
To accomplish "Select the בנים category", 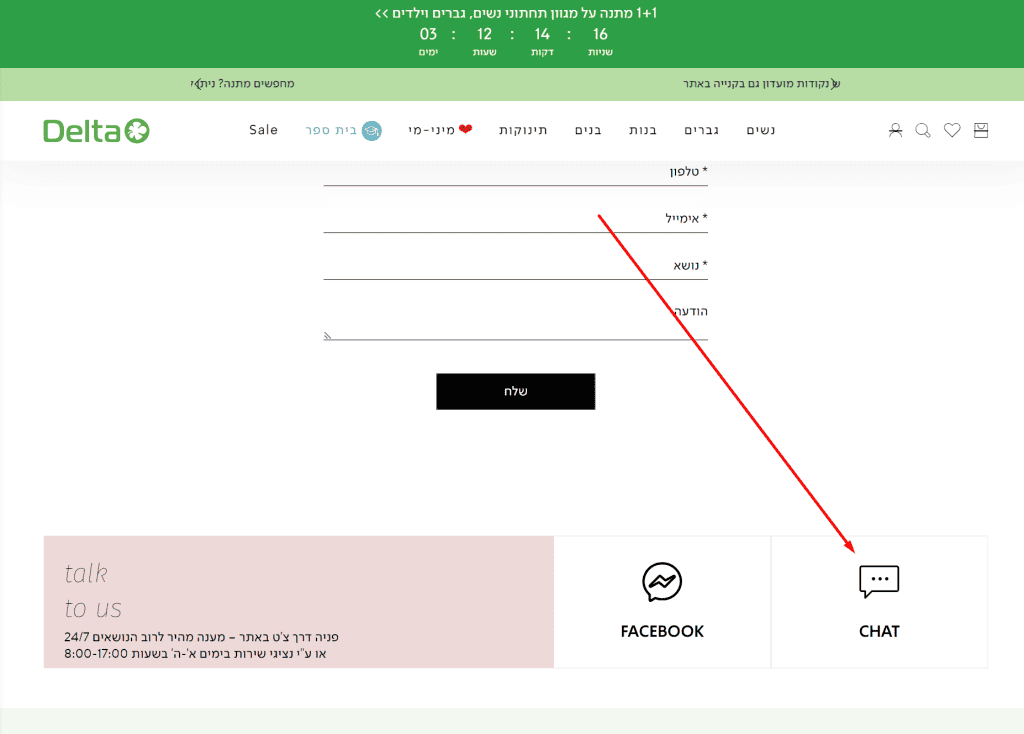I will (x=588, y=130).
